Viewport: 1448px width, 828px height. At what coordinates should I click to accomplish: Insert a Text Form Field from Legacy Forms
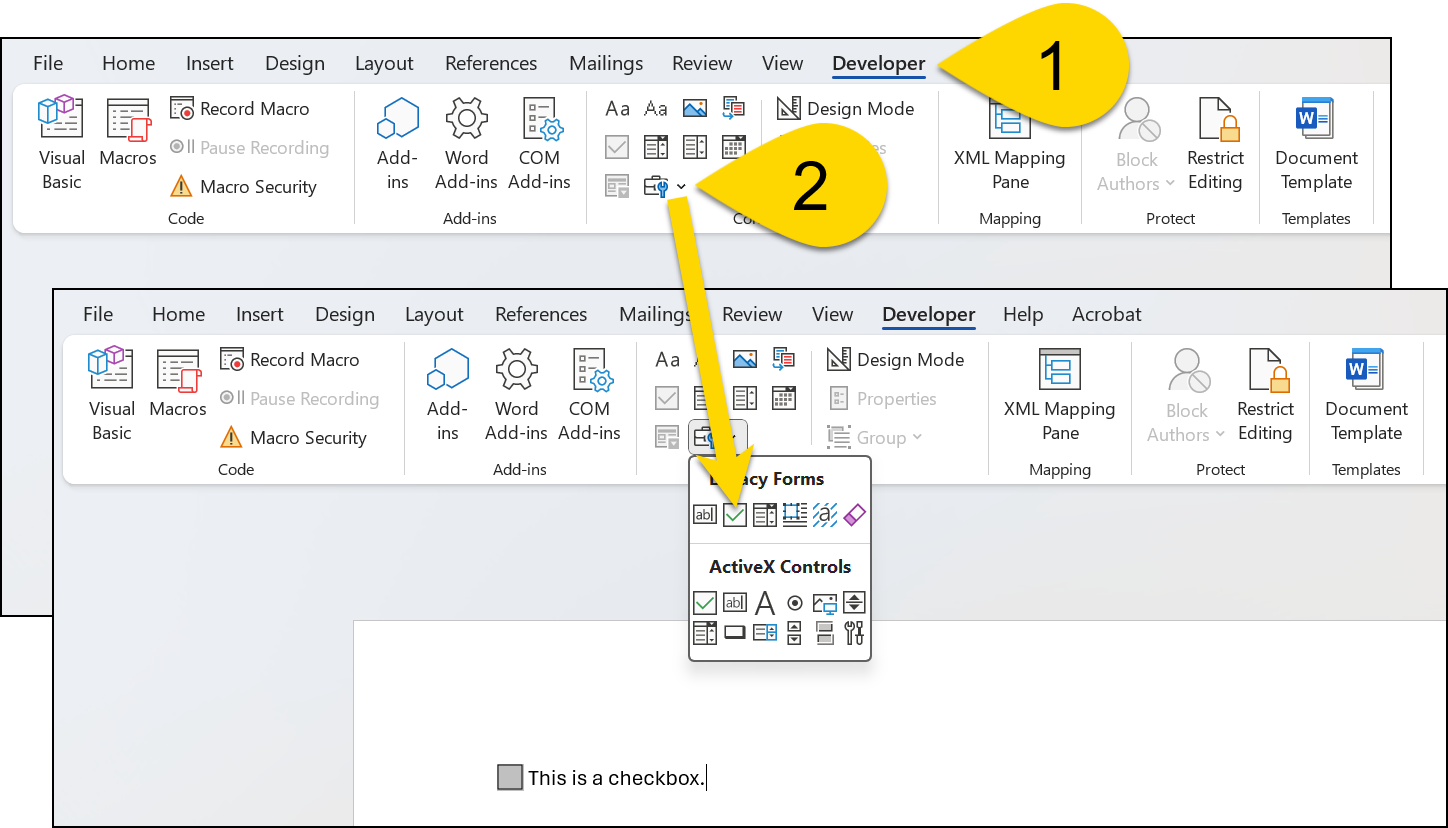[x=705, y=514]
